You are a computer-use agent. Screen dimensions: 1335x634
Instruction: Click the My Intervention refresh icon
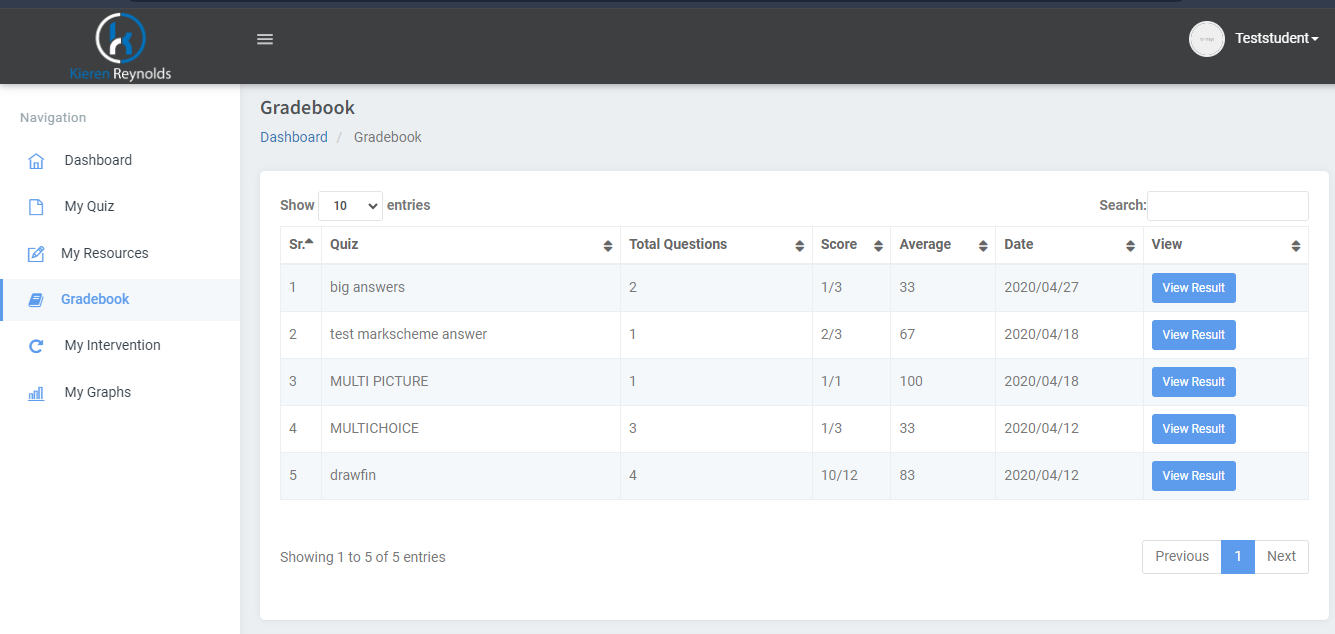[36, 346]
